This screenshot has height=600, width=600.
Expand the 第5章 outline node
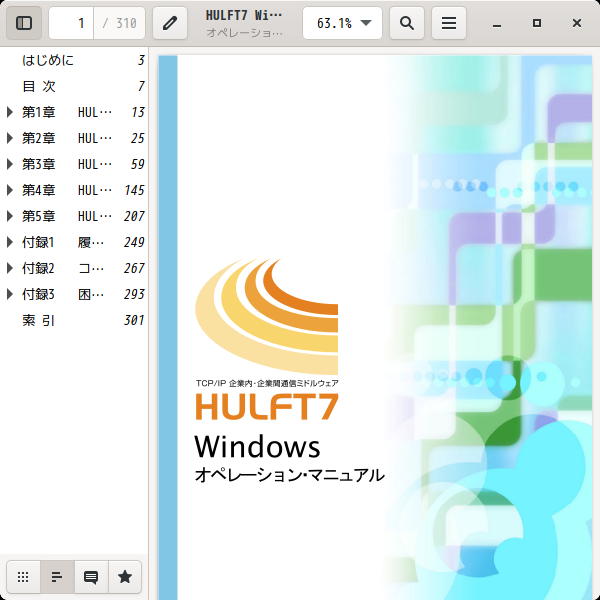tap(10, 216)
